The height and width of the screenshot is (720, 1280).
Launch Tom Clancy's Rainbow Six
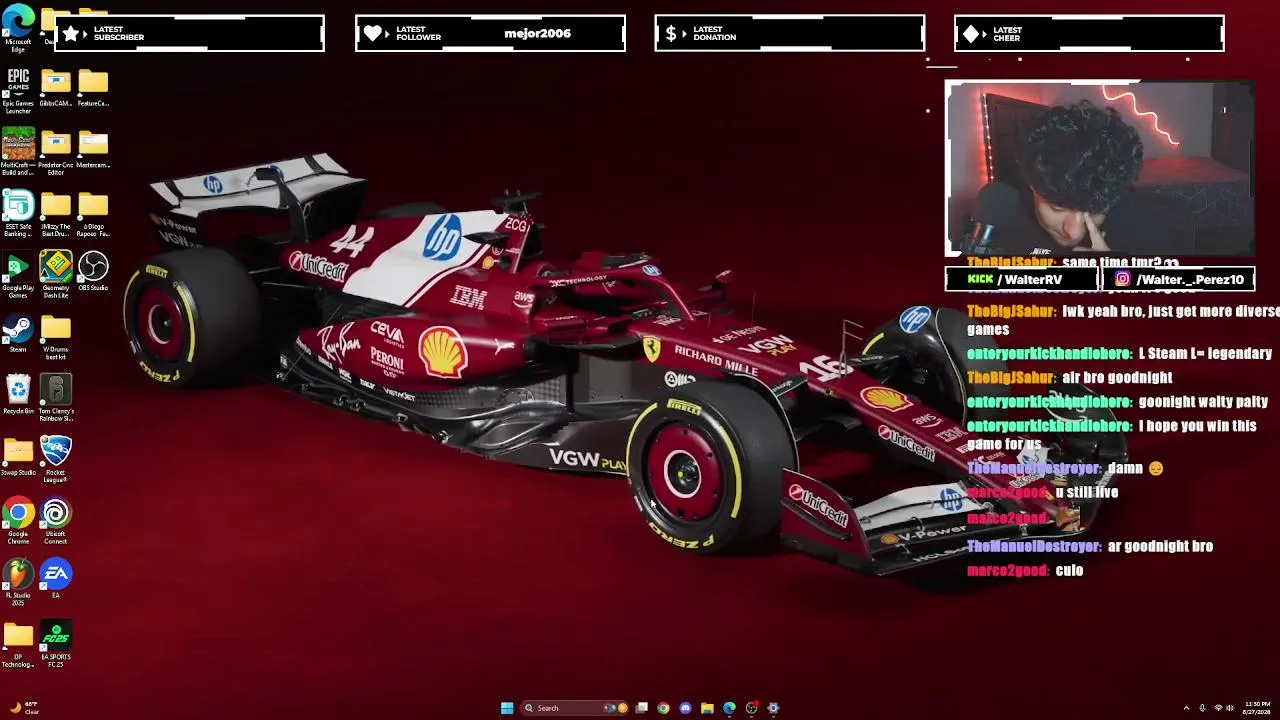(x=56, y=399)
